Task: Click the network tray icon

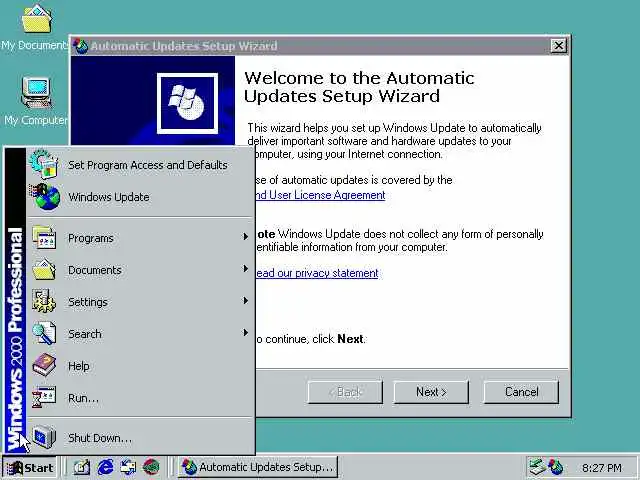Action: click(536, 467)
